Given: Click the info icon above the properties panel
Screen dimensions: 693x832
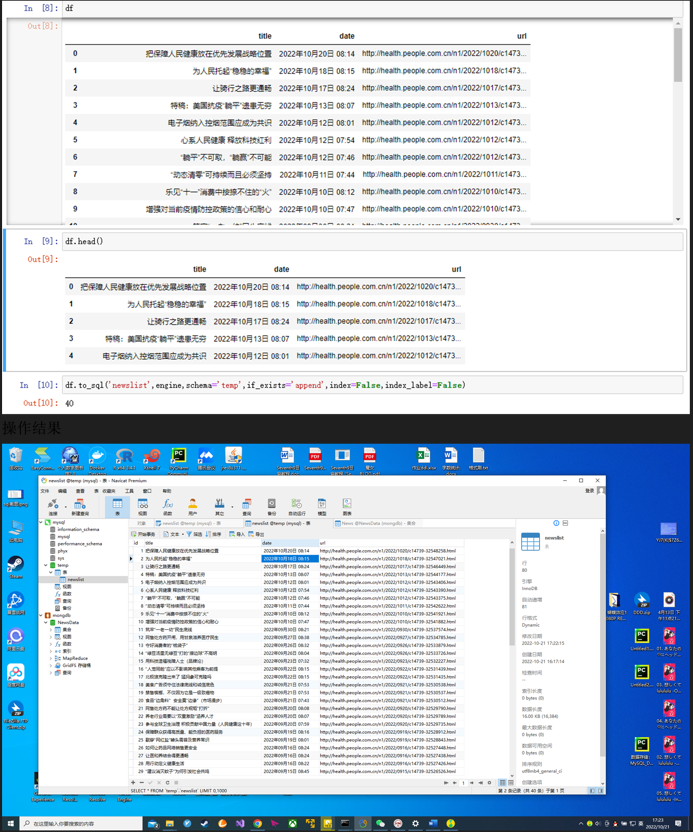Looking at the screenshot, I should (x=556, y=523).
